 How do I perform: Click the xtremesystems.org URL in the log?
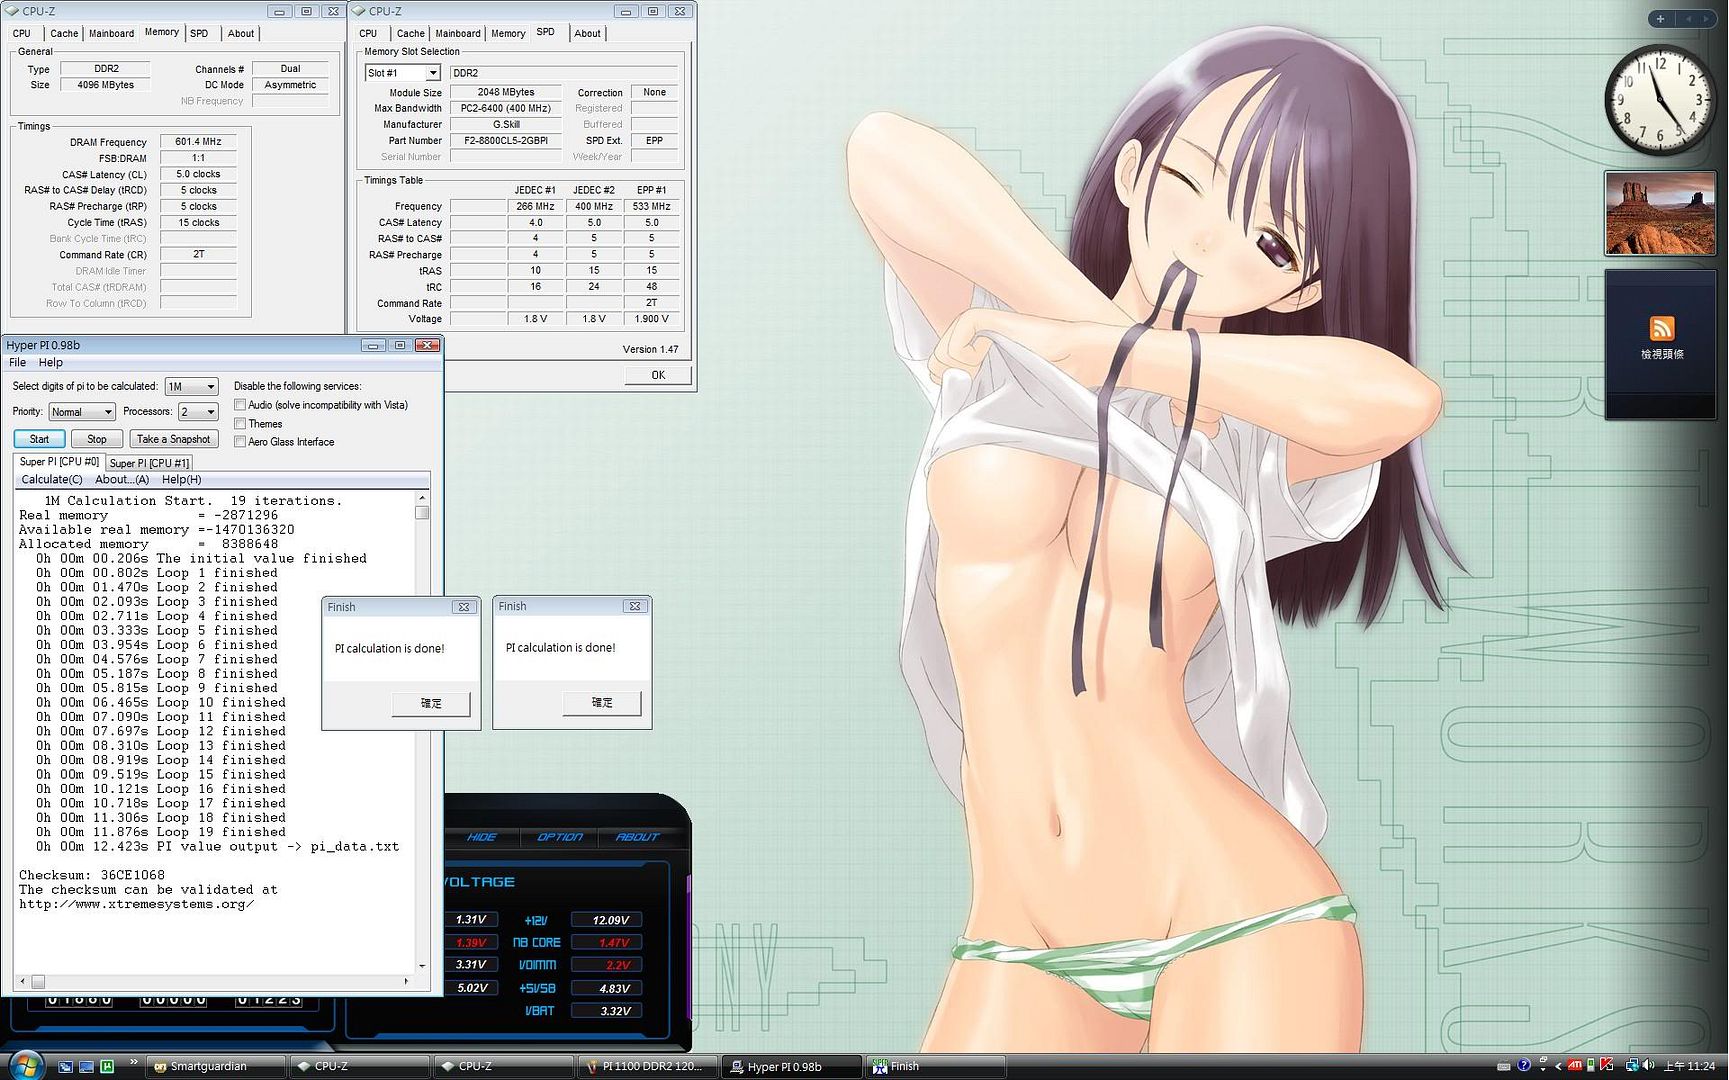coord(137,904)
